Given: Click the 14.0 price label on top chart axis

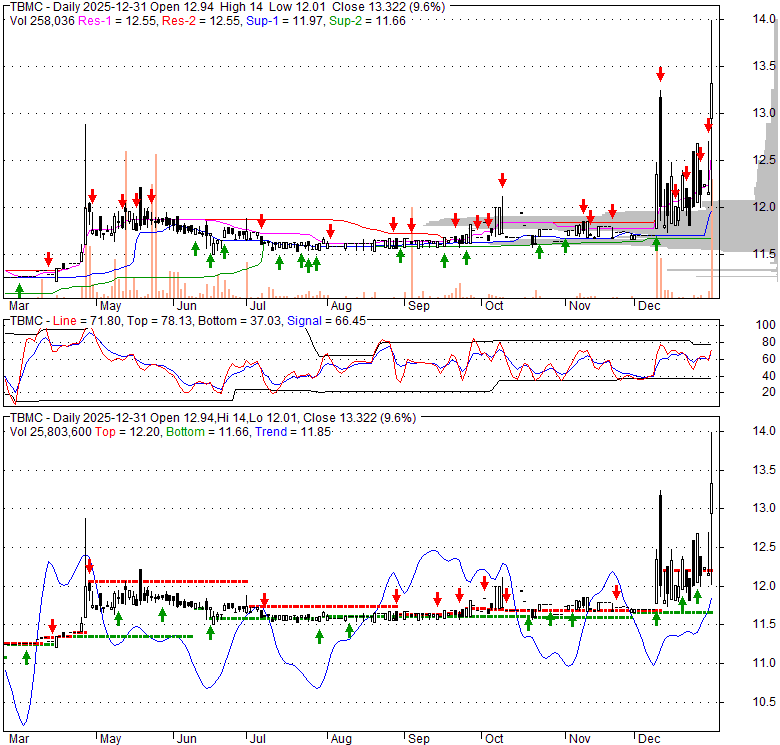Looking at the screenshot, I should click(x=765, y=19).
